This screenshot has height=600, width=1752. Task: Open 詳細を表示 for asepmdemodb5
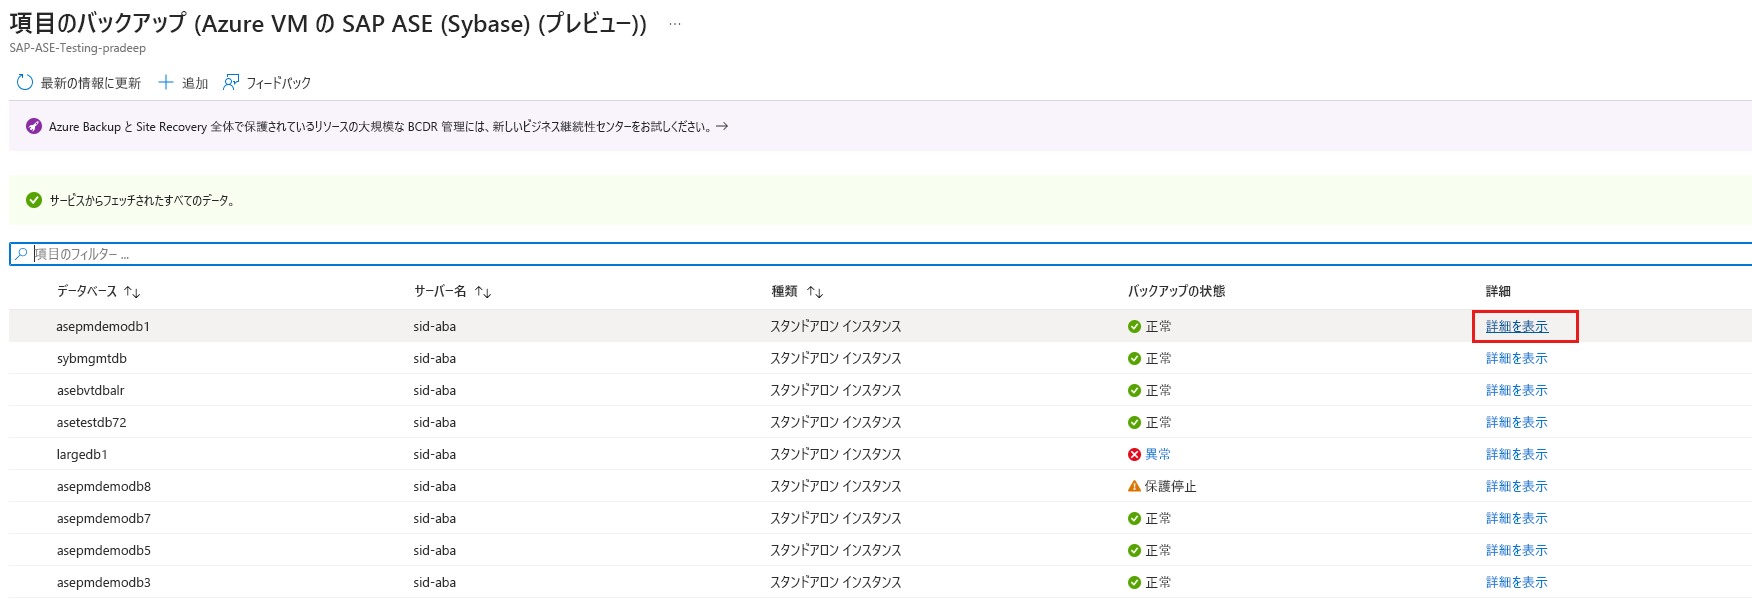[1517, 550]
